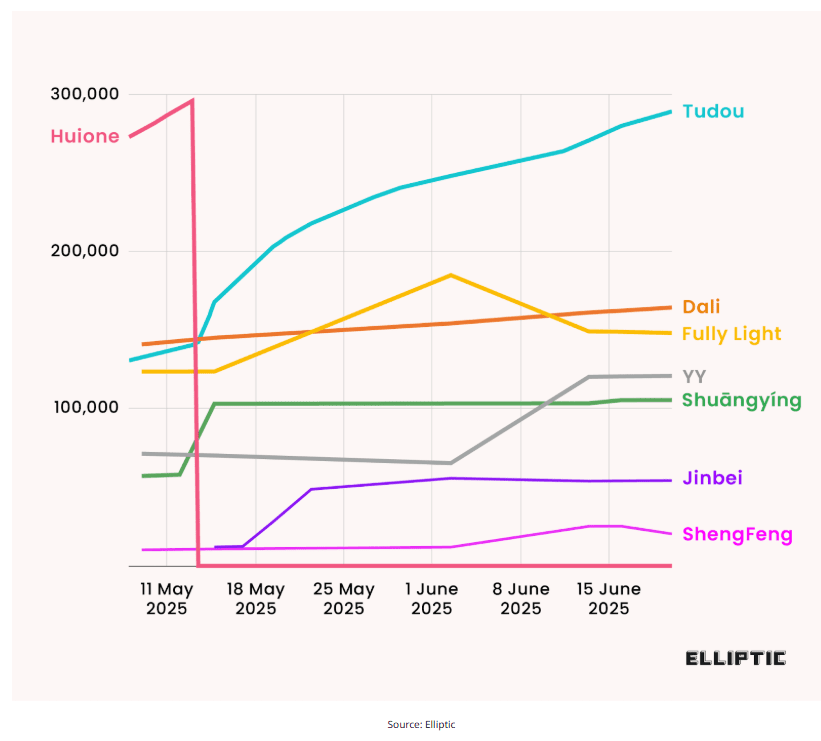Viewport: 821px width, 741px height.
Task: Click the peak of the yellow Fully Light line
Action: 451,275
